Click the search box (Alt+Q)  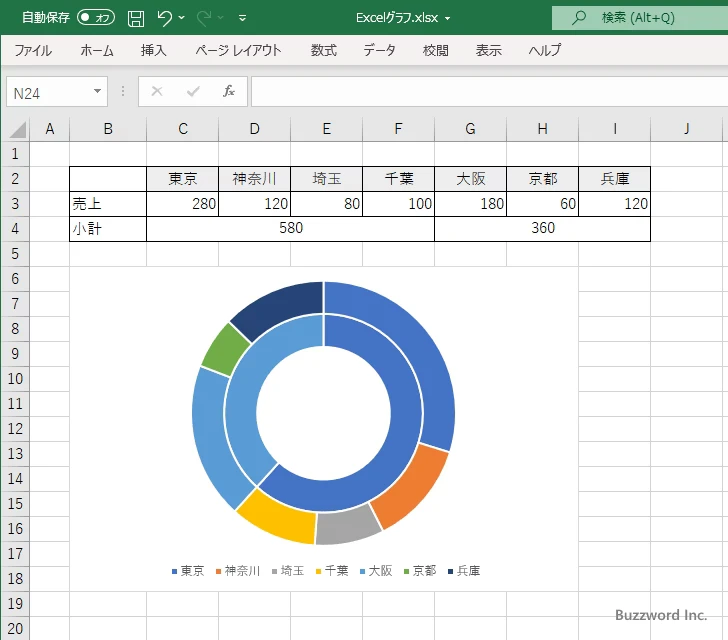tap(640, 18)
